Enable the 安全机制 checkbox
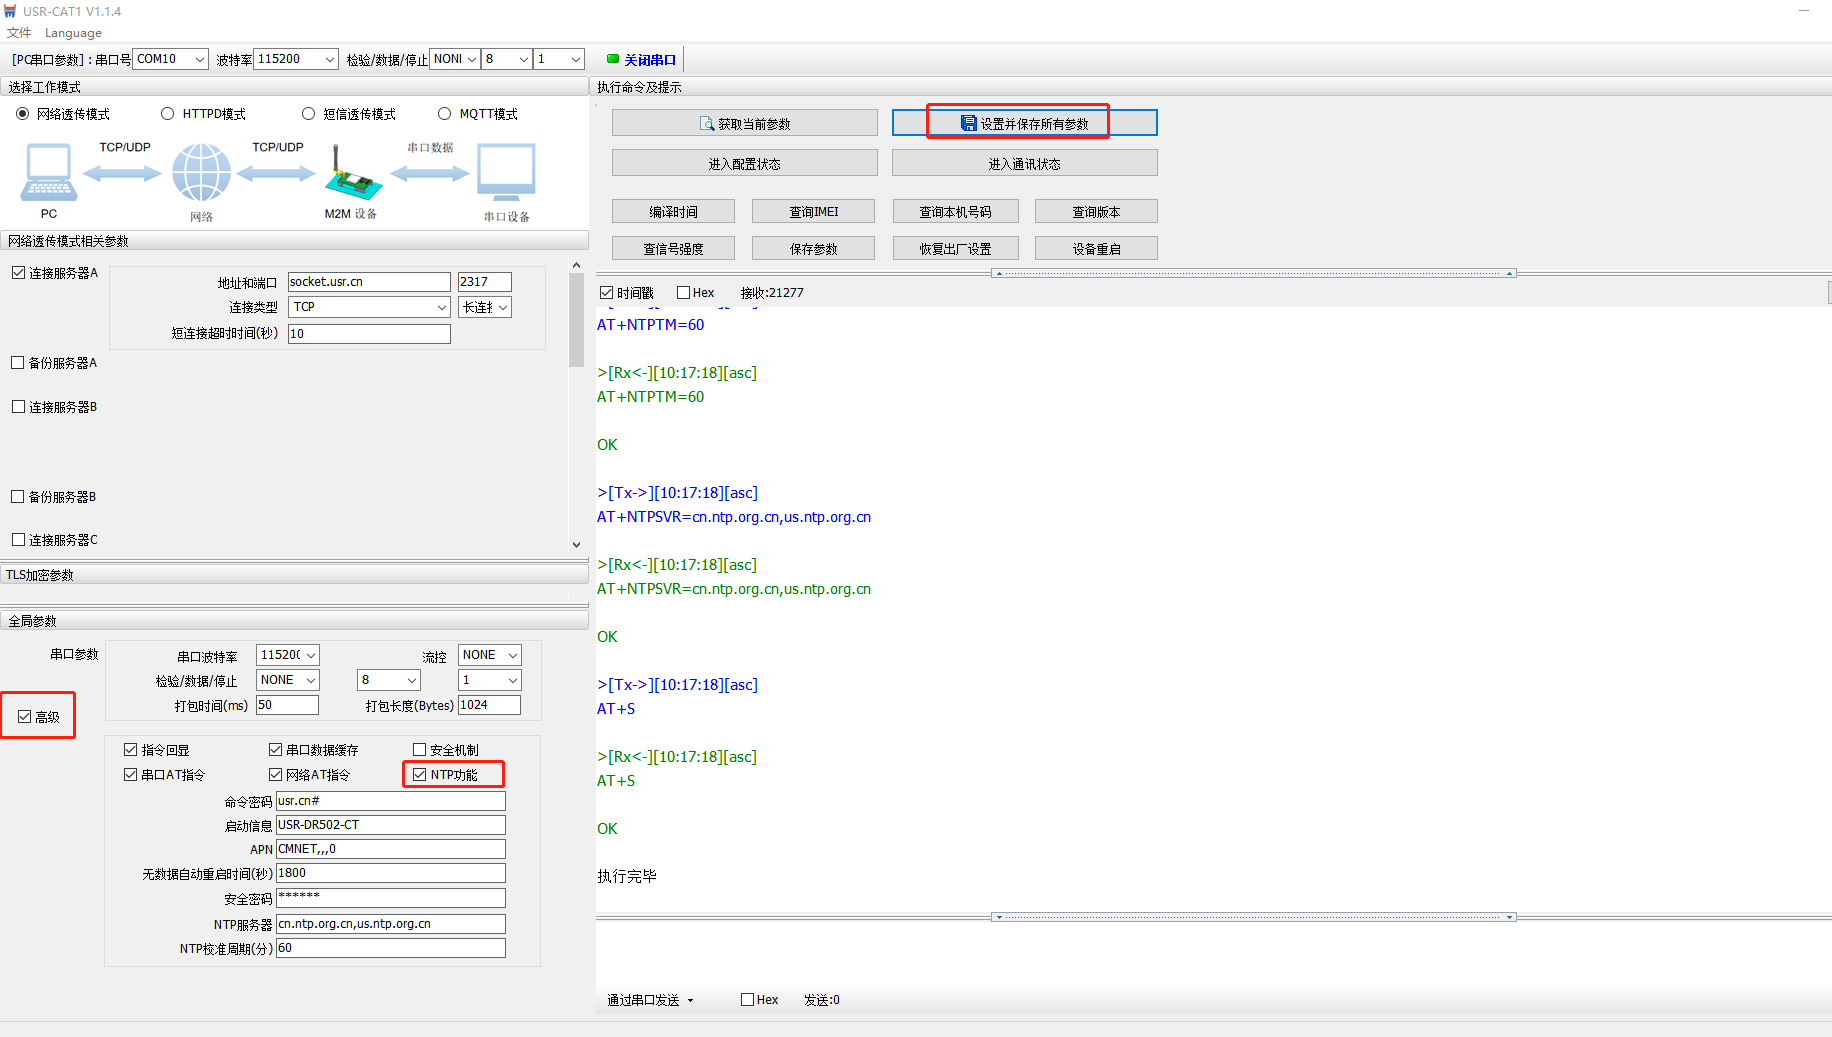Image resolution: width=1832 pixels, height=1037 pixels. point(420,750)
